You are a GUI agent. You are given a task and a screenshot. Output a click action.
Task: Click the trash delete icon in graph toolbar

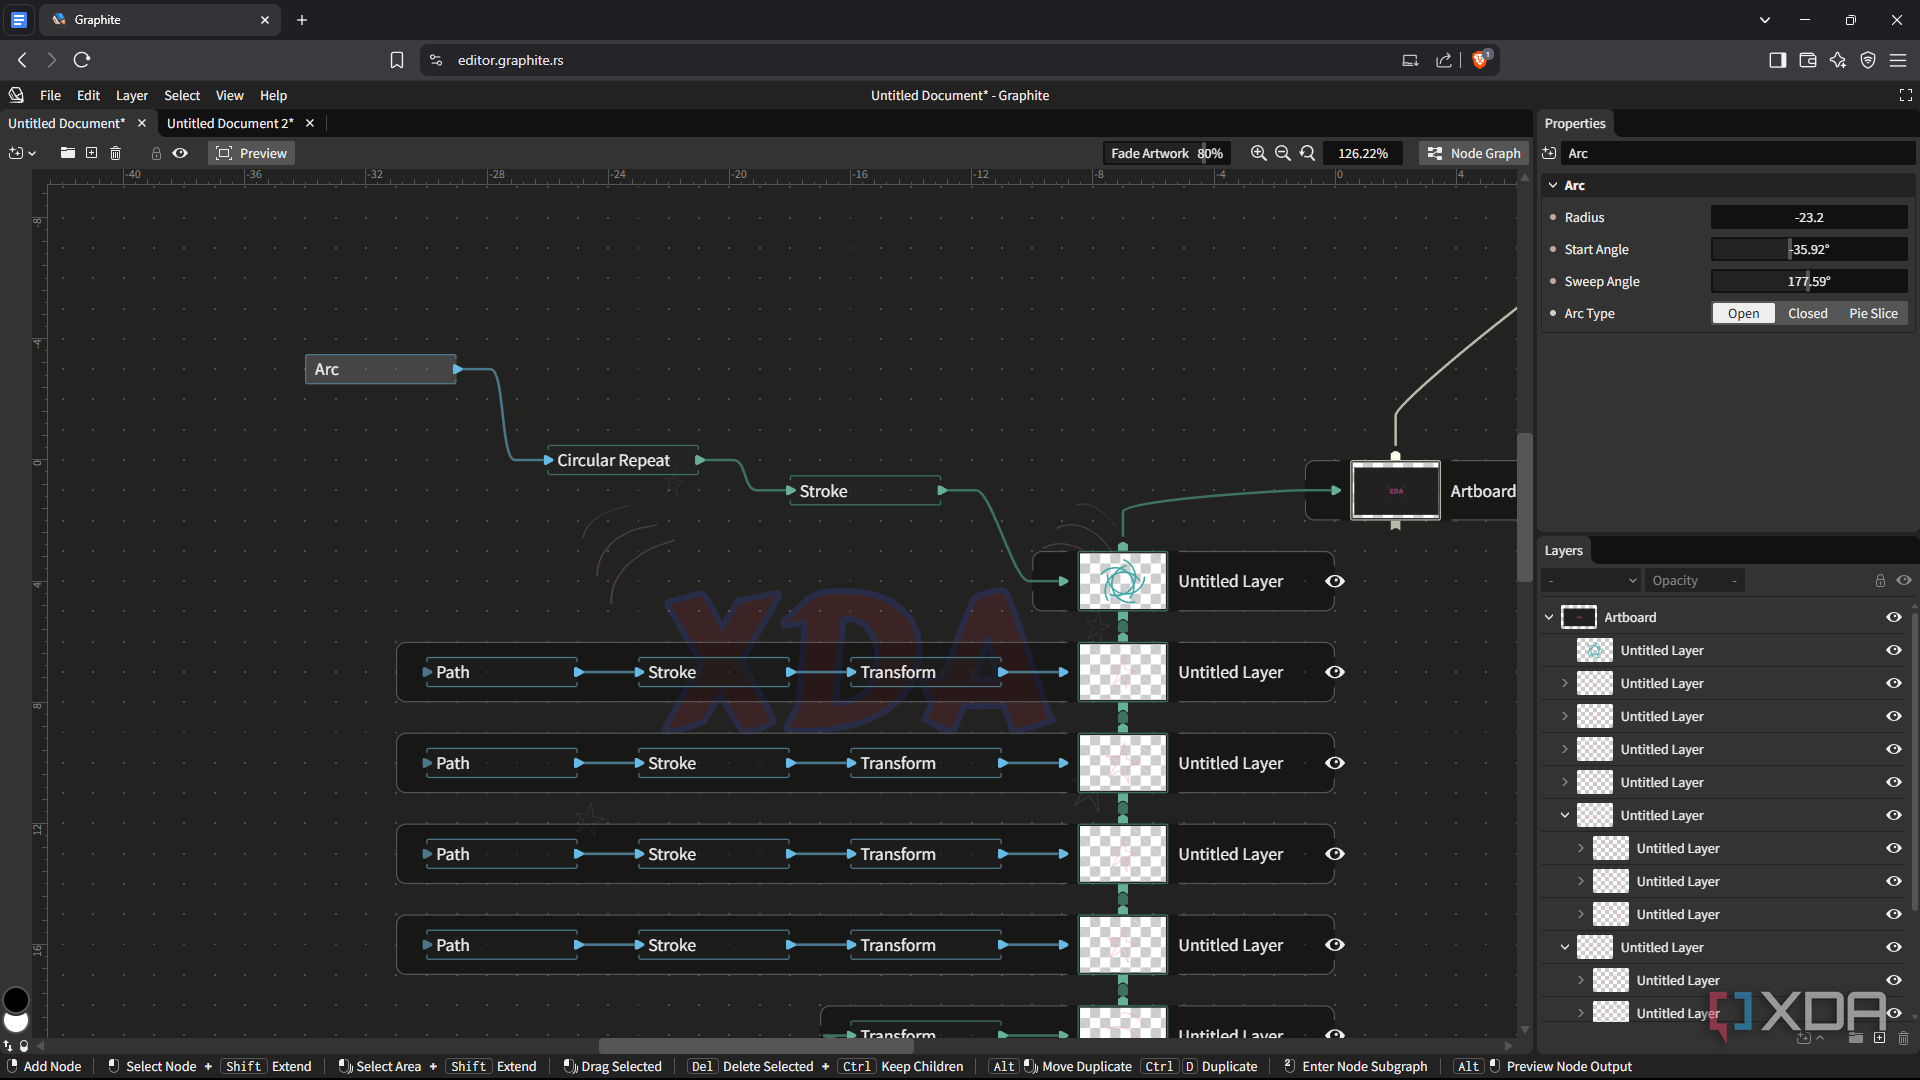(x=115, y=153)
